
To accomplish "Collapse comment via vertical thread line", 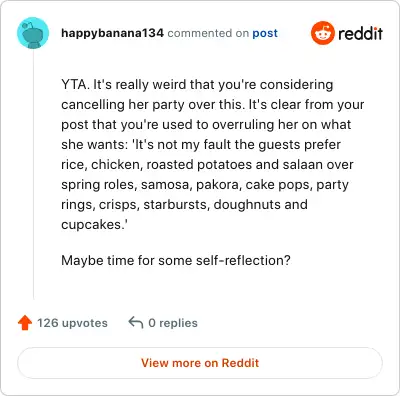I will tap(33, 174).
